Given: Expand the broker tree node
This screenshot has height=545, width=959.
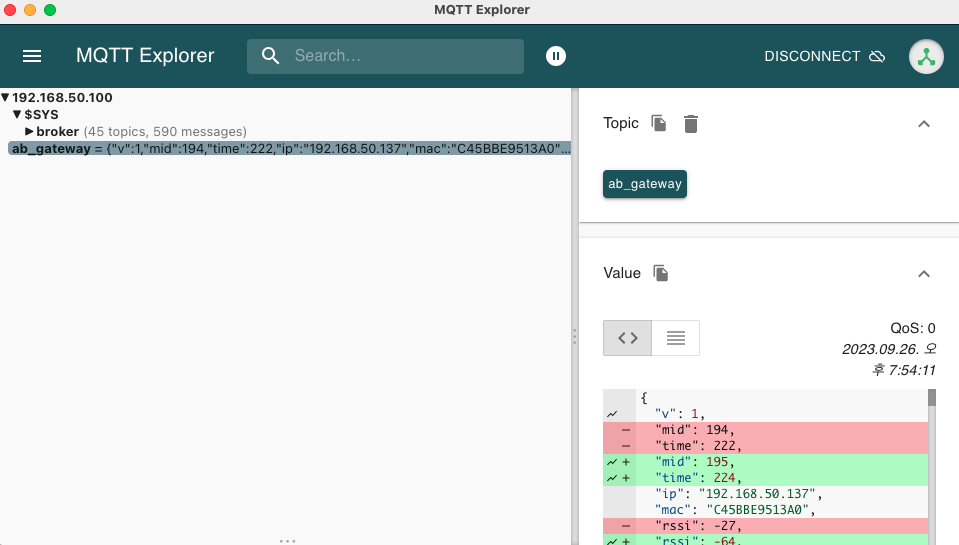Looking at the screenshot, I should (29, 132).
